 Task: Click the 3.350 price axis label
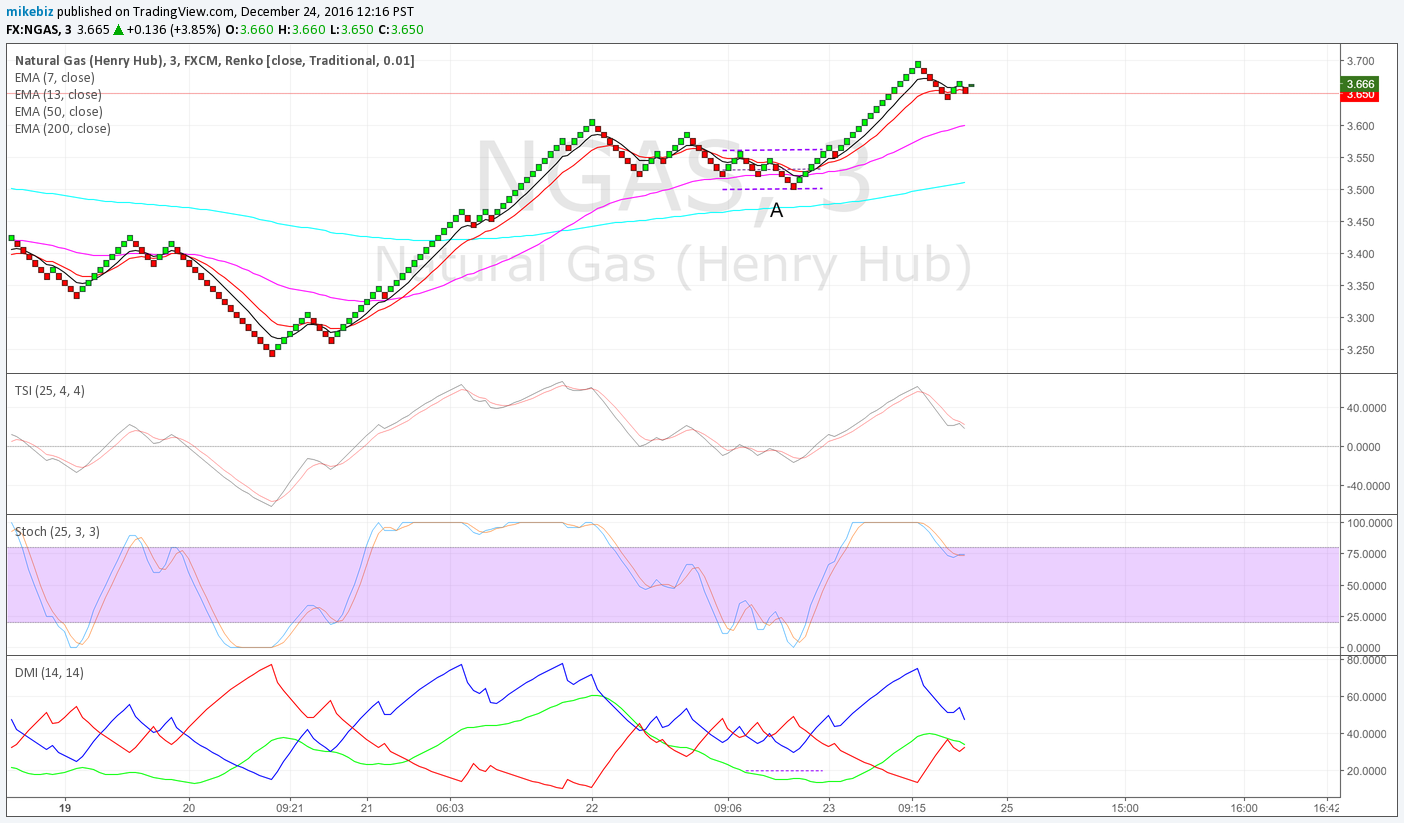[1360, 286]
